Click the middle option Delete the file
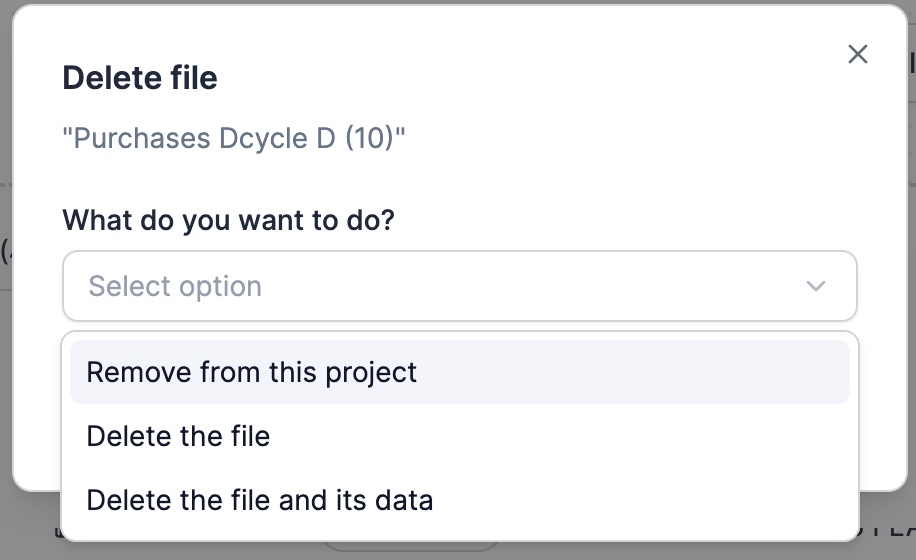 (460, 436)
